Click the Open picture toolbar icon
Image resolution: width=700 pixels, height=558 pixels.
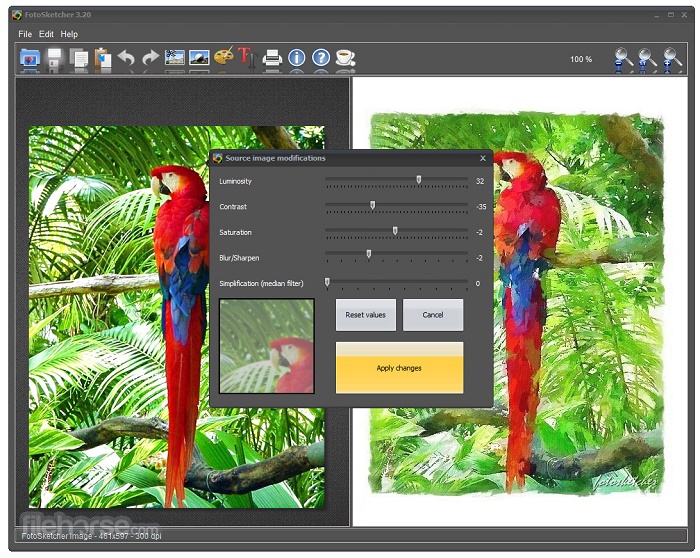click(30, 59)
